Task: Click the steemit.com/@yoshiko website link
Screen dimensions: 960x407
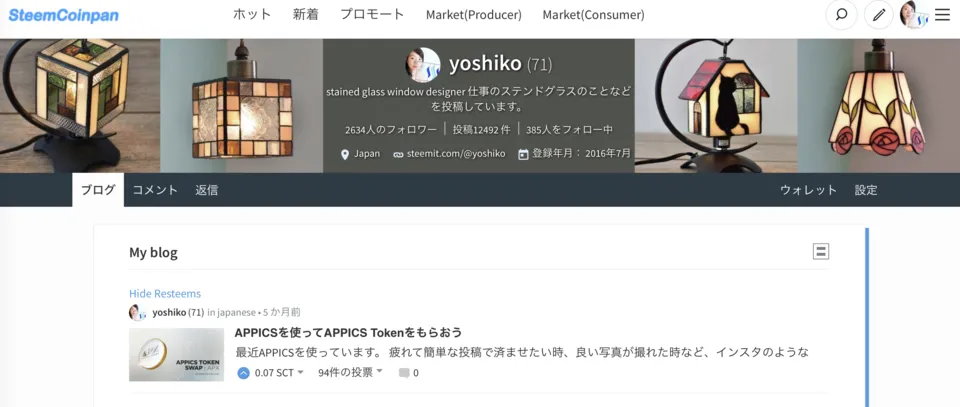Action: tap(449, 154)
